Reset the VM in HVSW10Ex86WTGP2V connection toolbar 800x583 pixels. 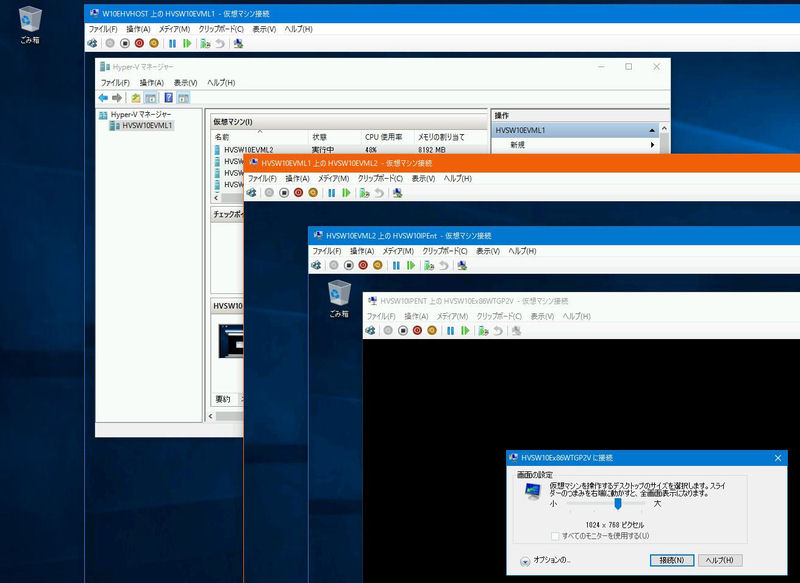point(465,331)
